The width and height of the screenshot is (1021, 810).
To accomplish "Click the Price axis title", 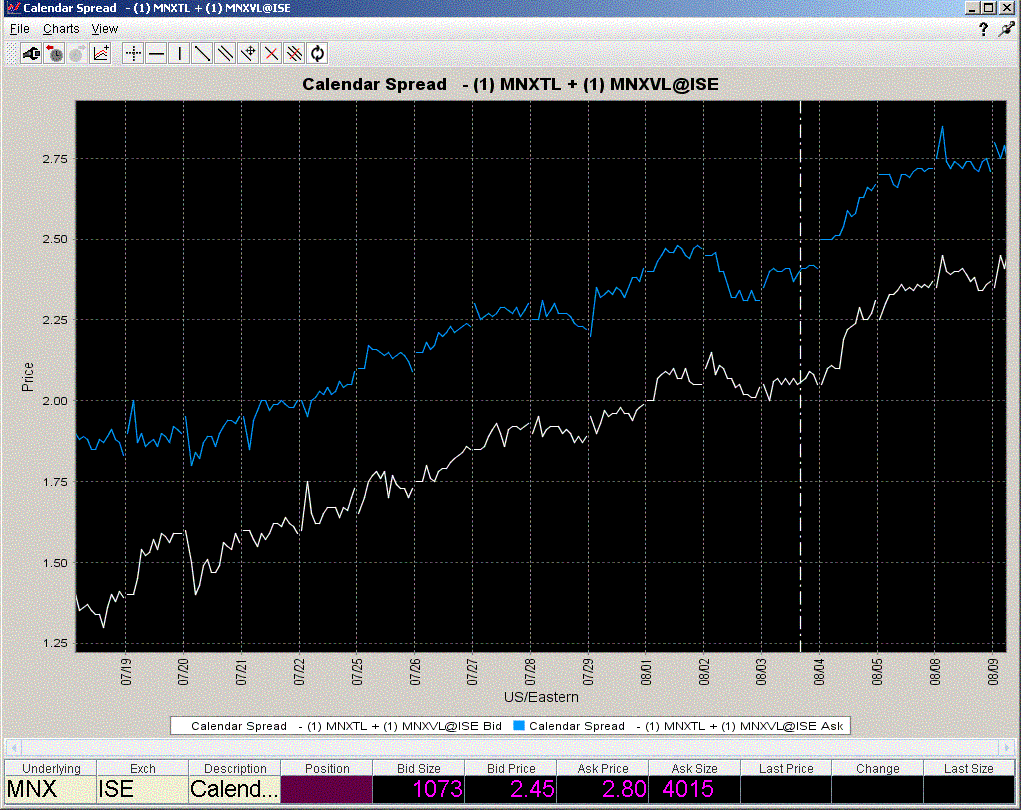I will point(27,376).
